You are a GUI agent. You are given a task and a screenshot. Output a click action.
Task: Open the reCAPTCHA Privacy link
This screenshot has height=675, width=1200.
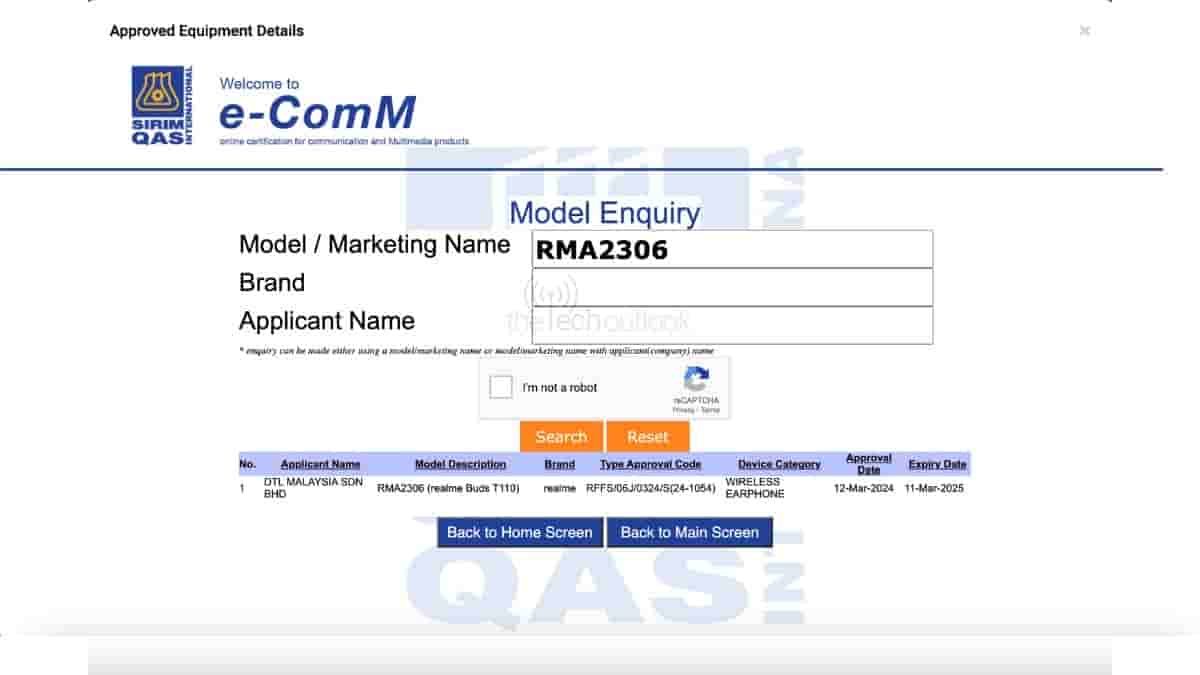683,410
